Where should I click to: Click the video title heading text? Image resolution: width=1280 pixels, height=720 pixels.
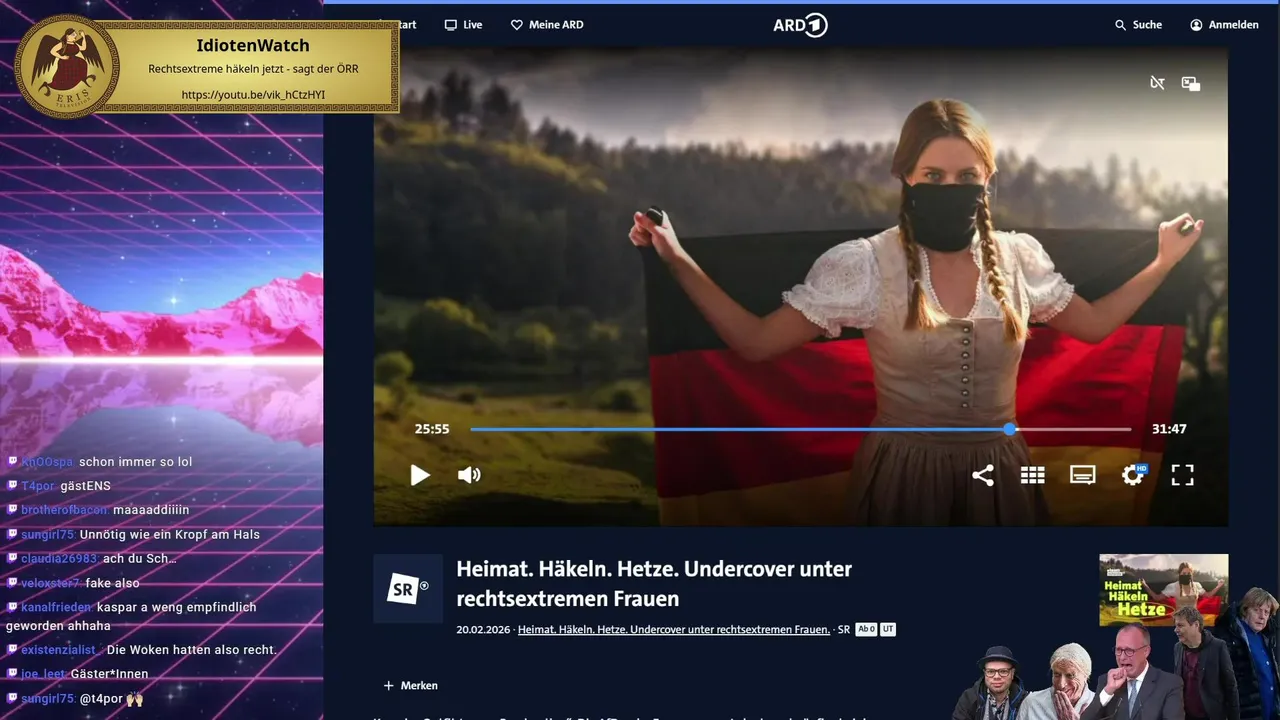(654, 584)
